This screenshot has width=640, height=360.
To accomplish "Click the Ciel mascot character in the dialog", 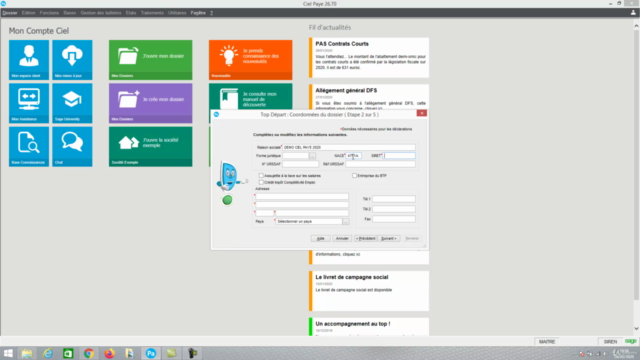I will (x=229, y=176).
